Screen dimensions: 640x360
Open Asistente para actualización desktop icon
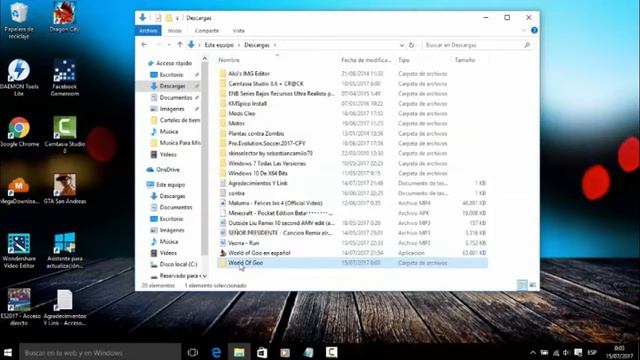tap(64, 250)
